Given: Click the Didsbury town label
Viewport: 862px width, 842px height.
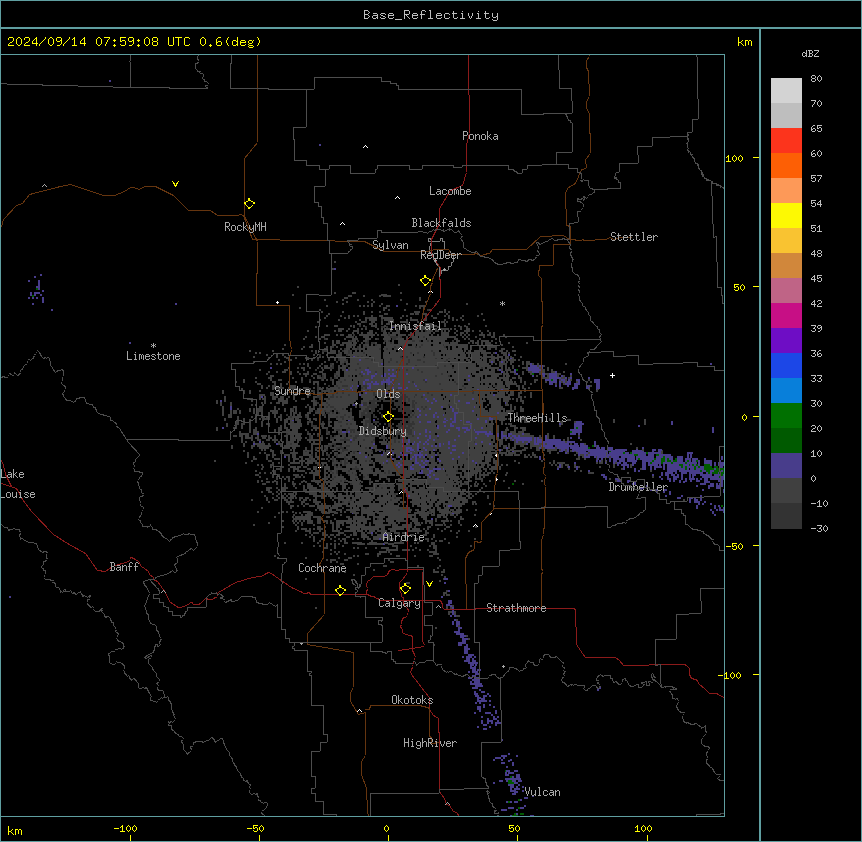Looking at the screenshot, I should pos(383,431).
